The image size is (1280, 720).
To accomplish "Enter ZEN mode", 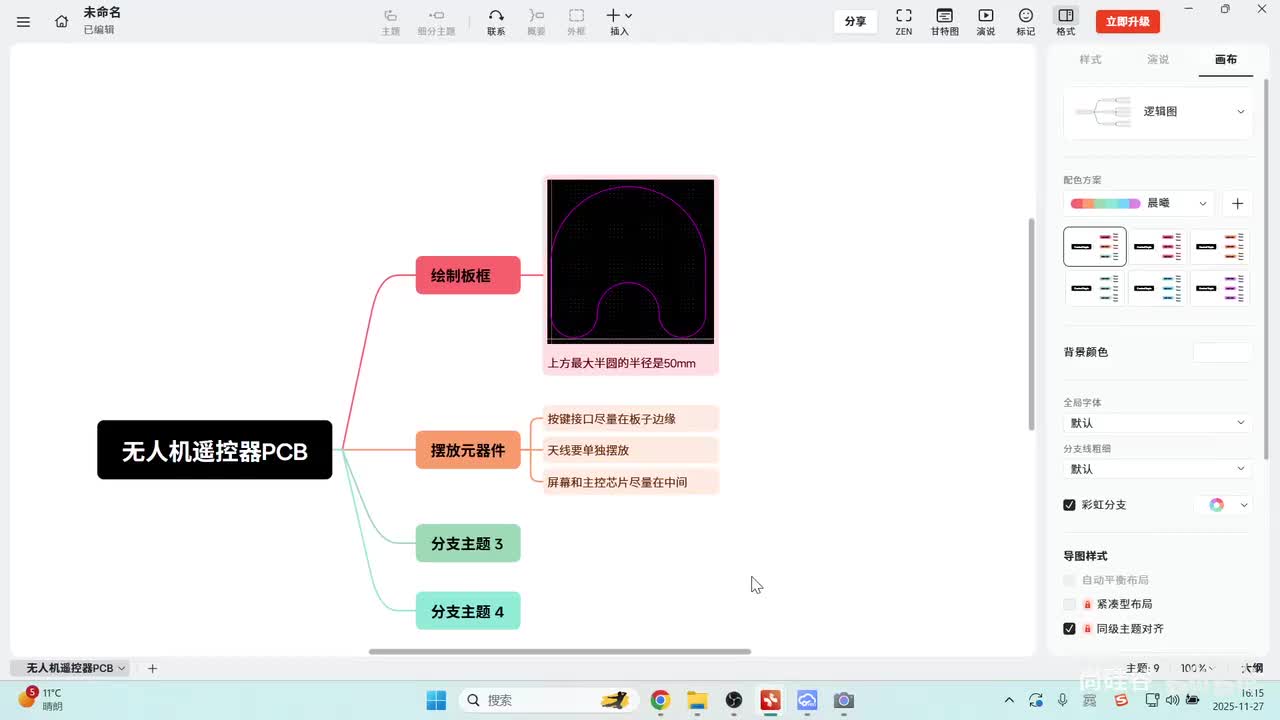I will click(904, 21).
